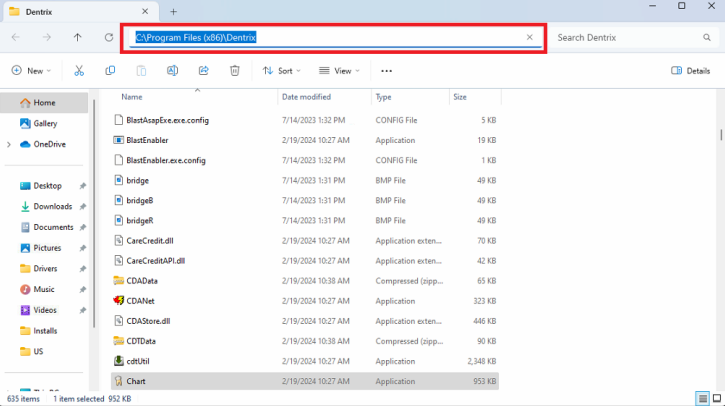Select the cdtUtil application icon
725x406 pixels.
pos(118,361)
